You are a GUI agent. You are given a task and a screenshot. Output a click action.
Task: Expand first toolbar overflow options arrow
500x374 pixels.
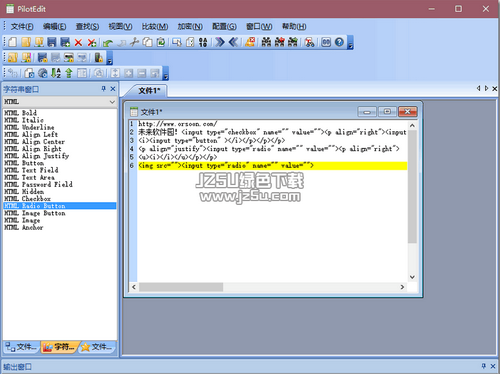pos(350,43)
